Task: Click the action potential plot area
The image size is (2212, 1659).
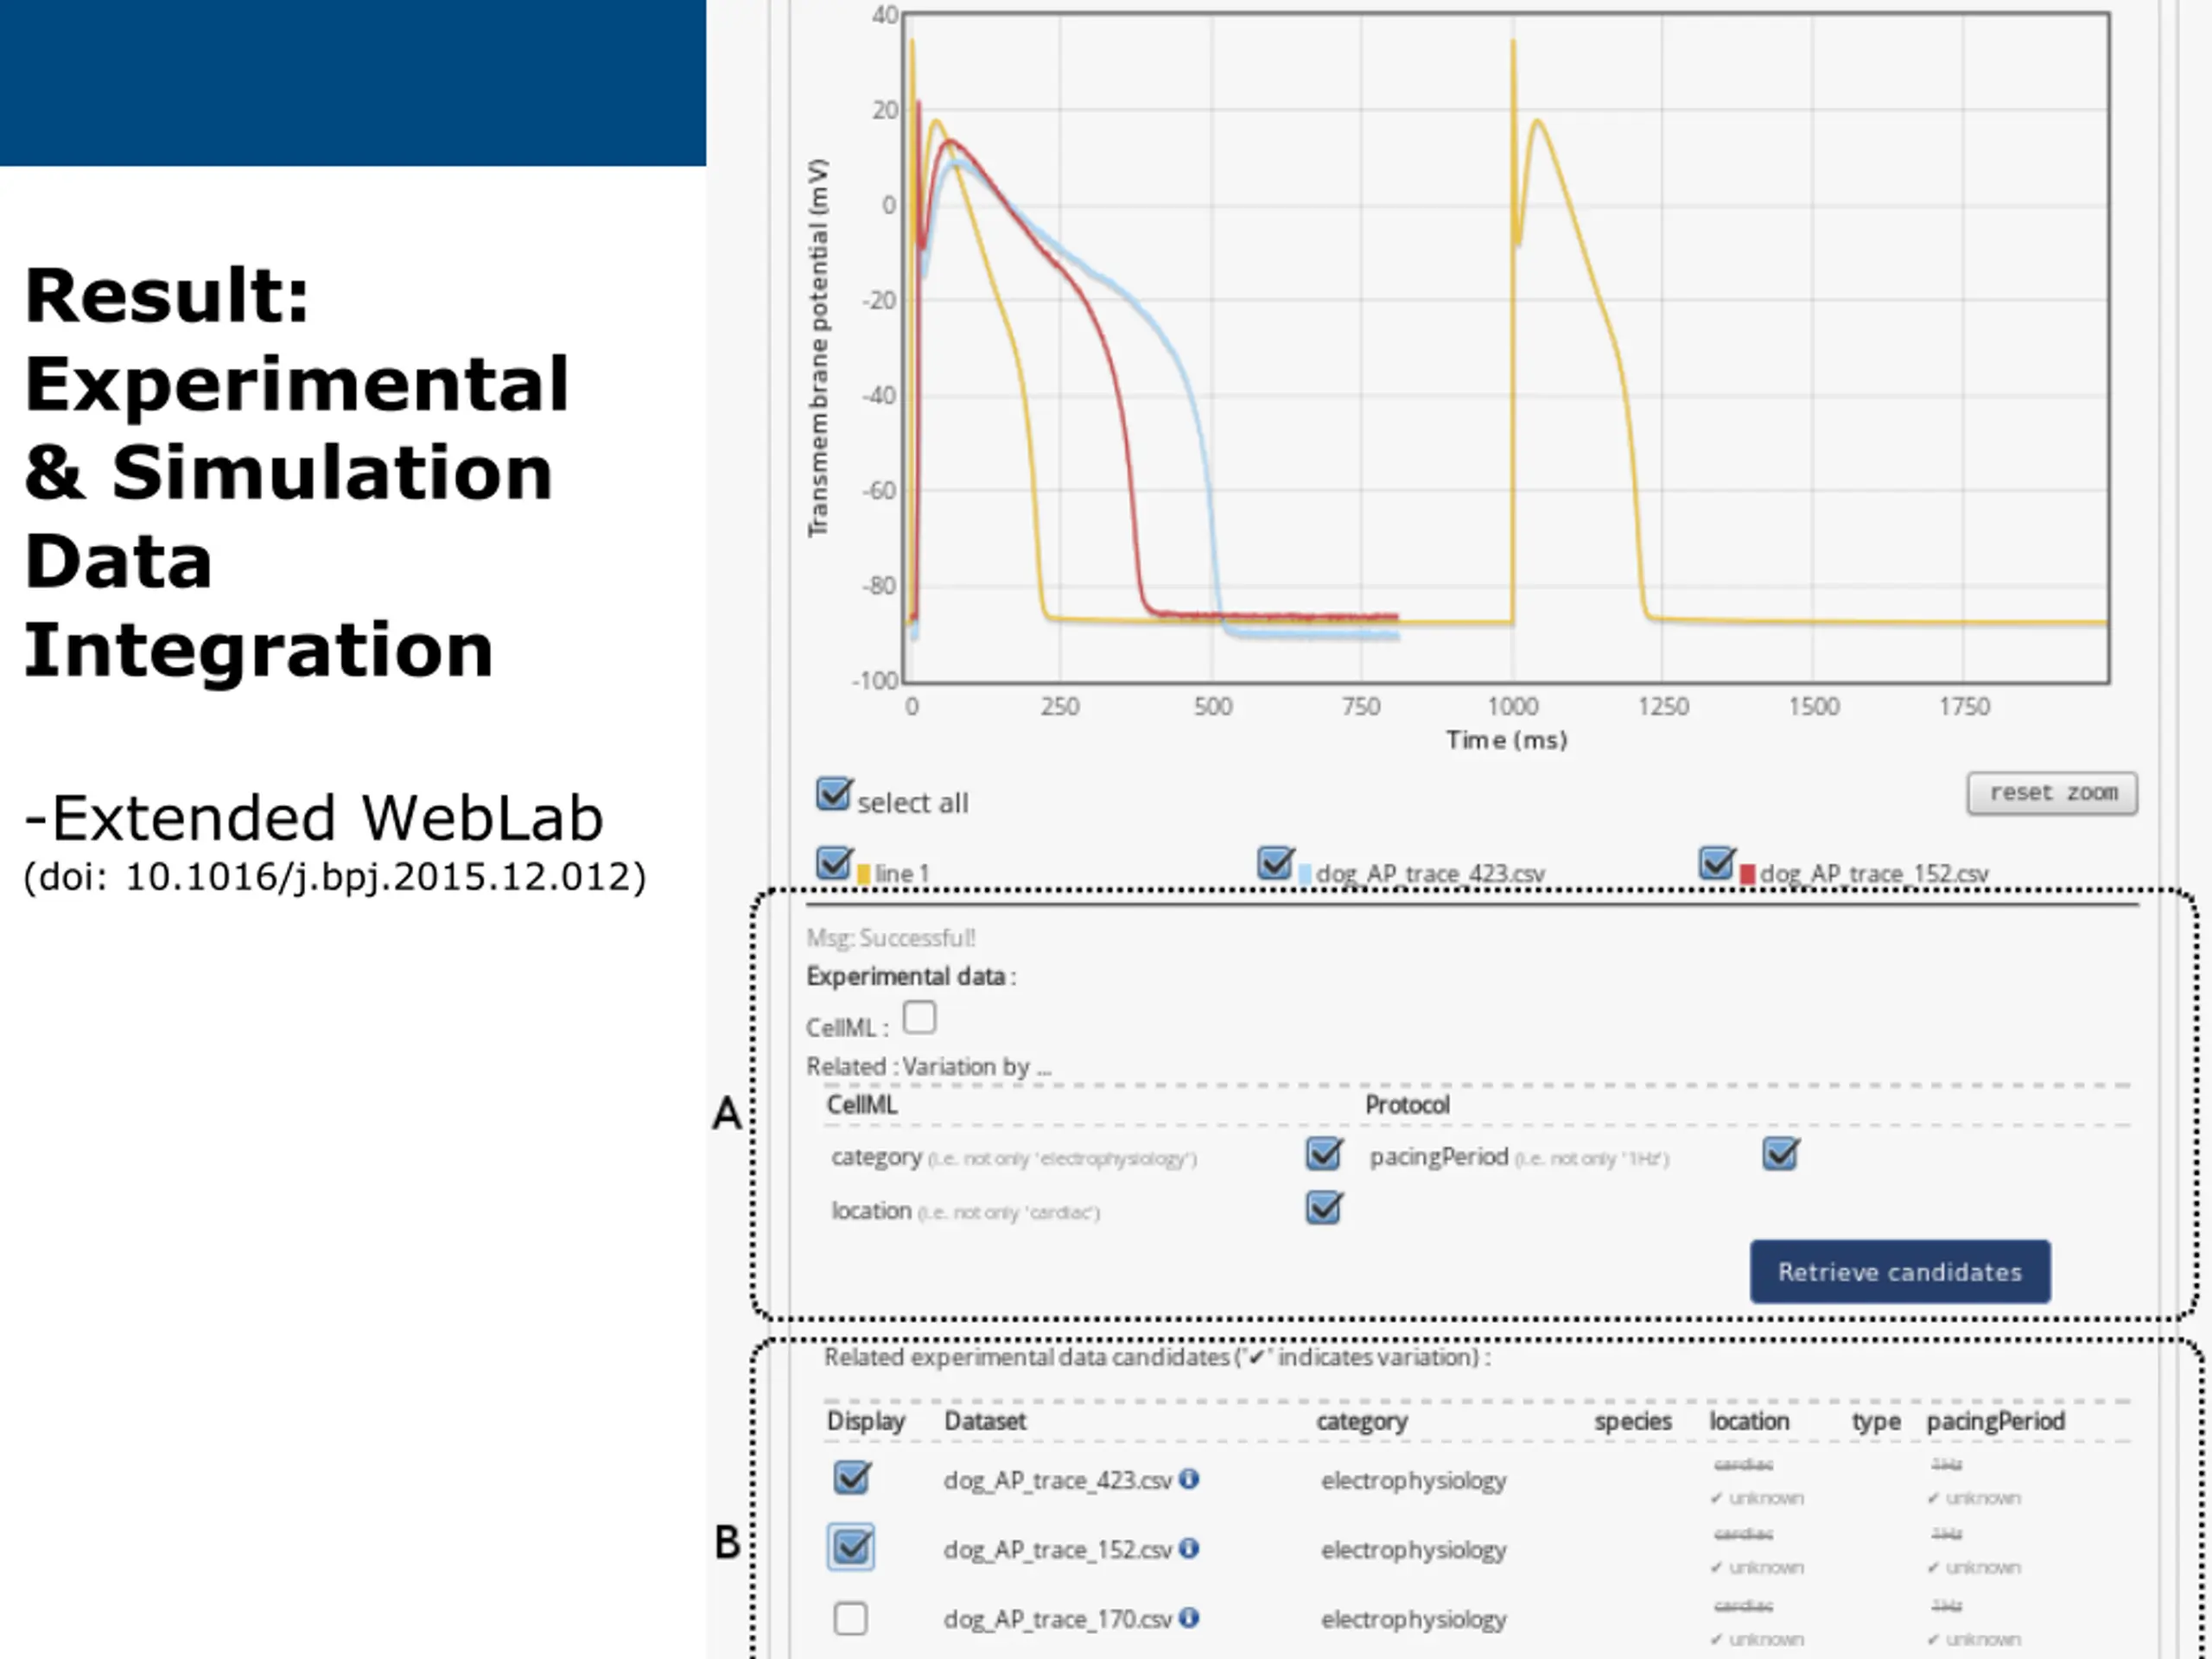Action: coord(1507,348)
